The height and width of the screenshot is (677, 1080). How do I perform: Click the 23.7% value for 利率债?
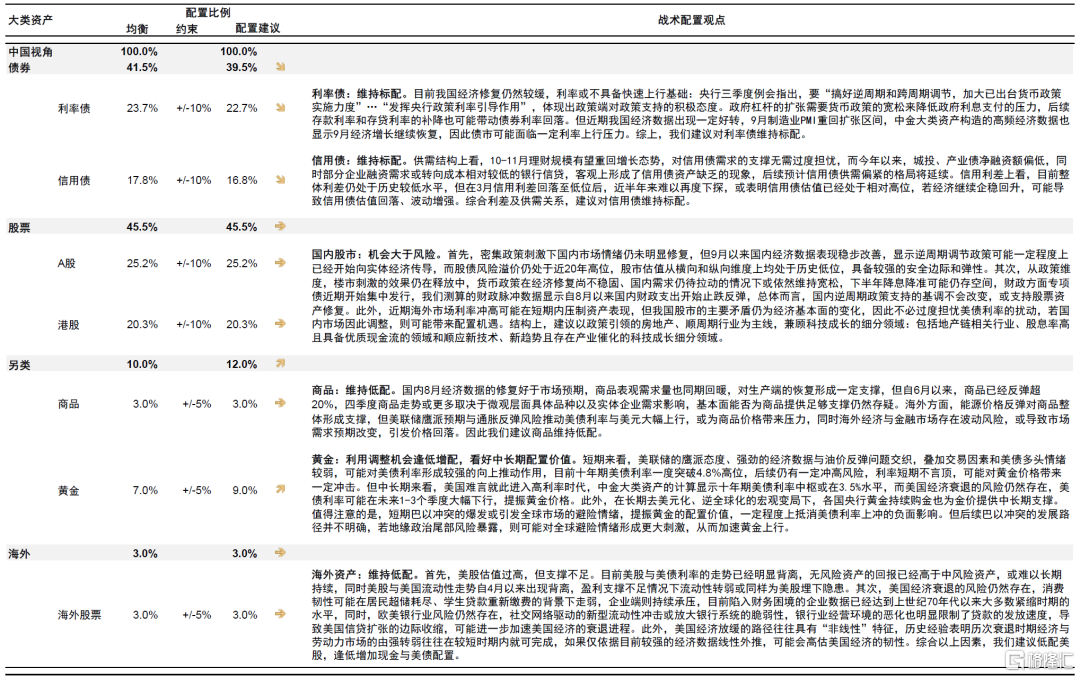click(x=142, y=108)
